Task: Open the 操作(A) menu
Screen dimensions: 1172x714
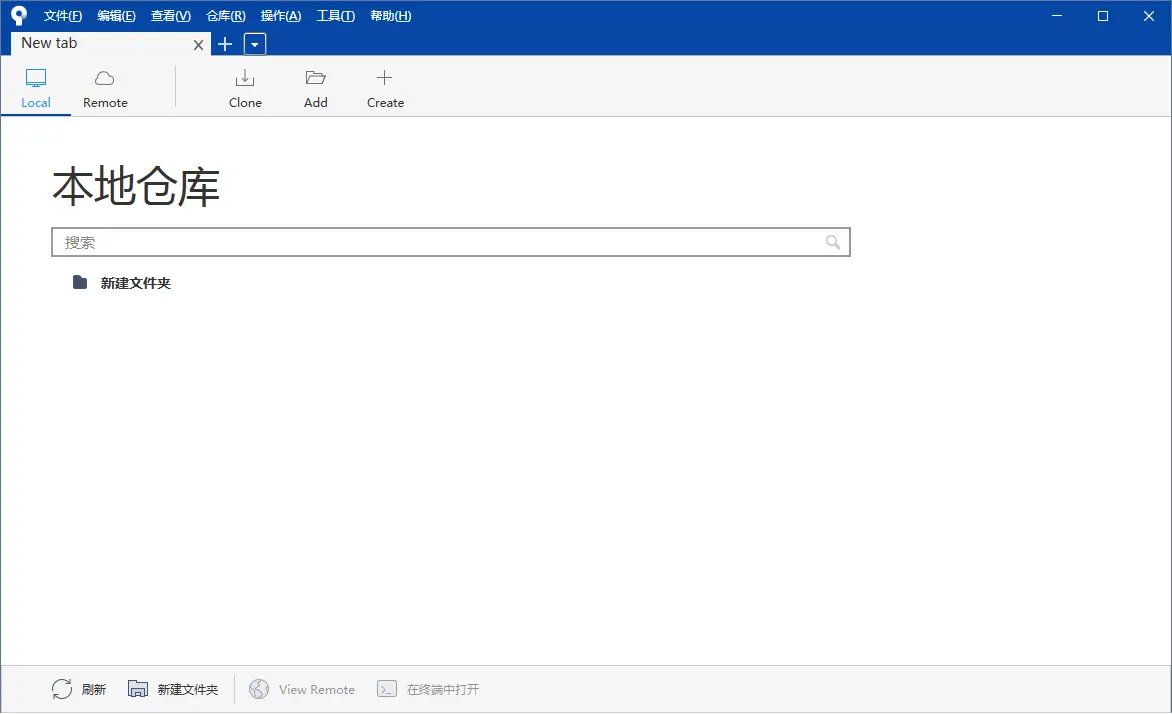Action: tap(281, 16)
